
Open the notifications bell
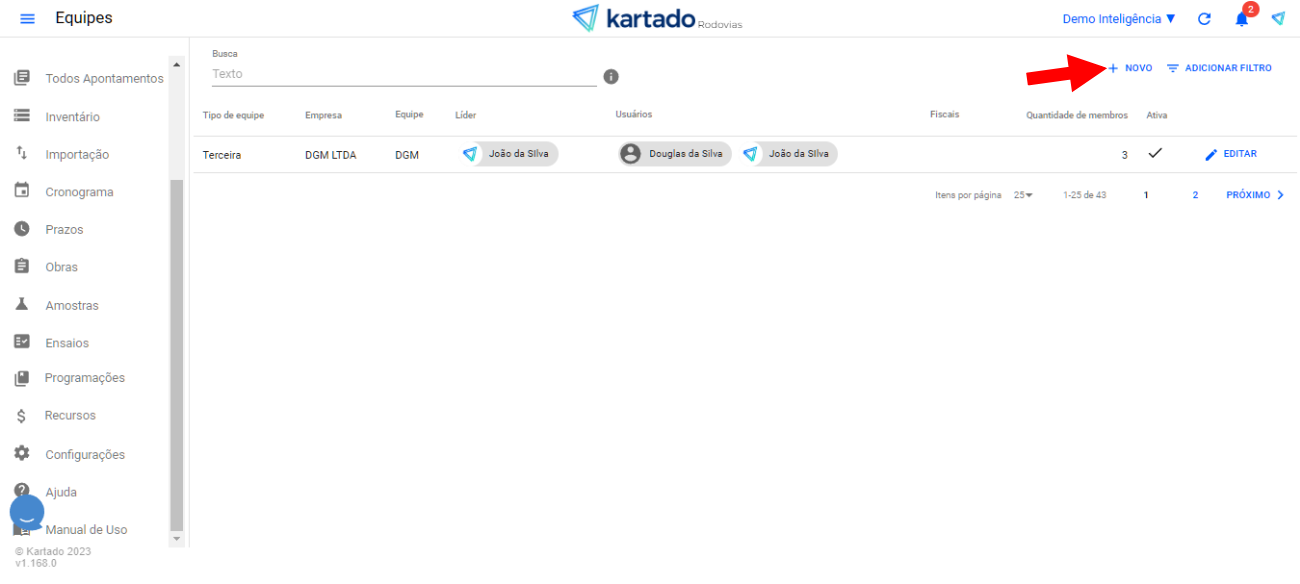pyautogui.click(x=1242, y=19)
